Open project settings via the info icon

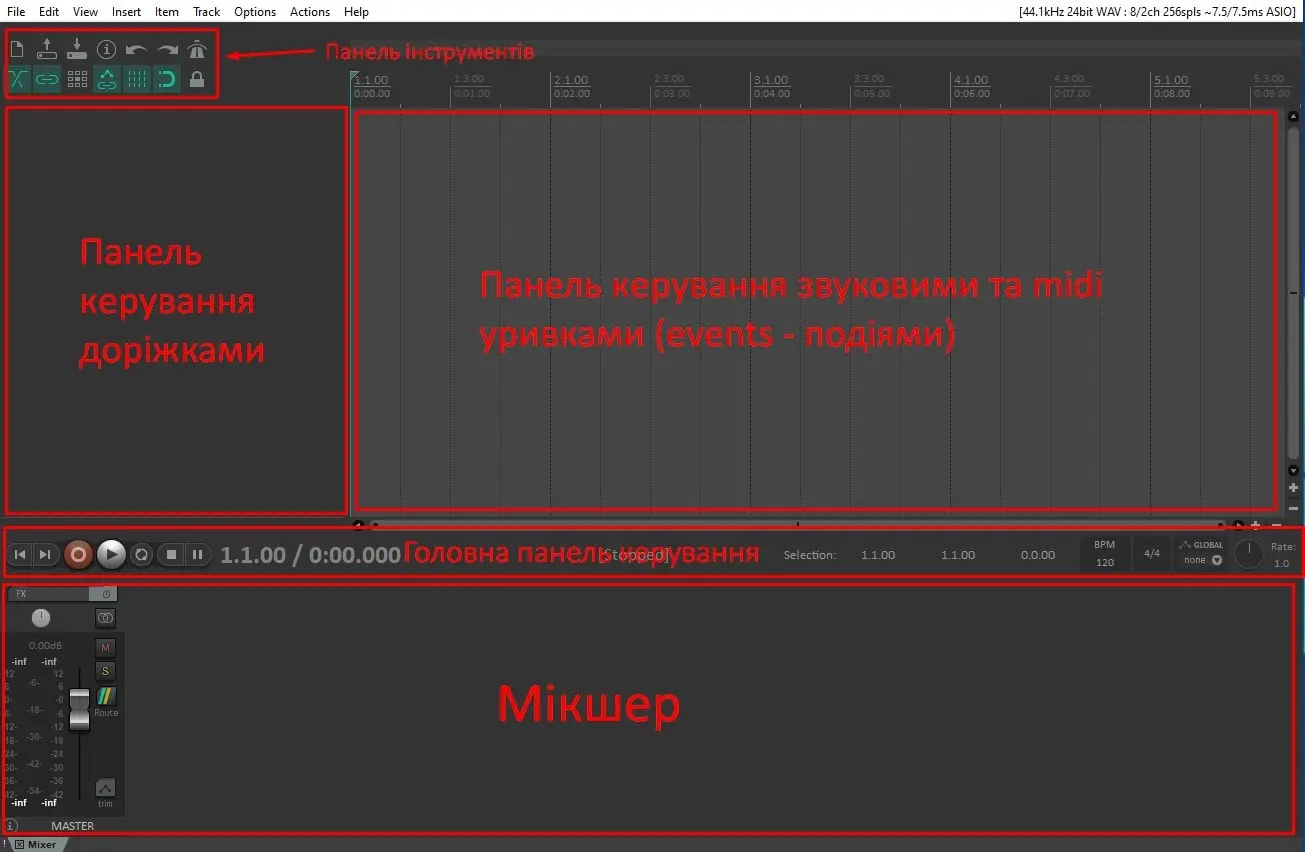point(106,48)
